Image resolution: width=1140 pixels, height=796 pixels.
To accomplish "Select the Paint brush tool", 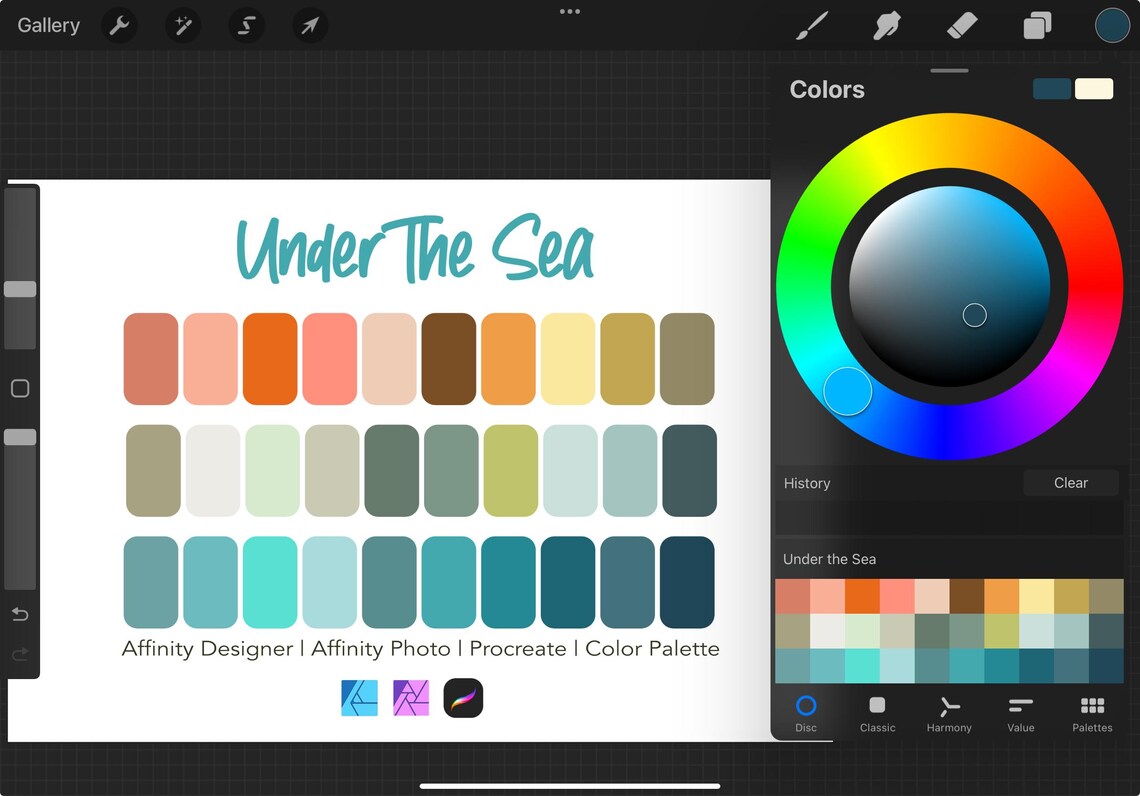I will pos(812,25).
